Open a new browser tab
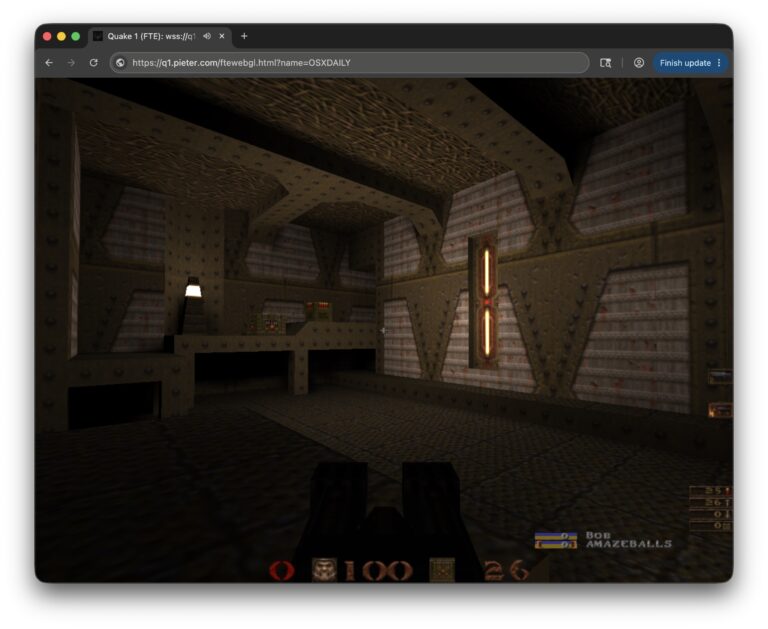The image size is (768, 629). pyautogui.click(x=244, y=36)
